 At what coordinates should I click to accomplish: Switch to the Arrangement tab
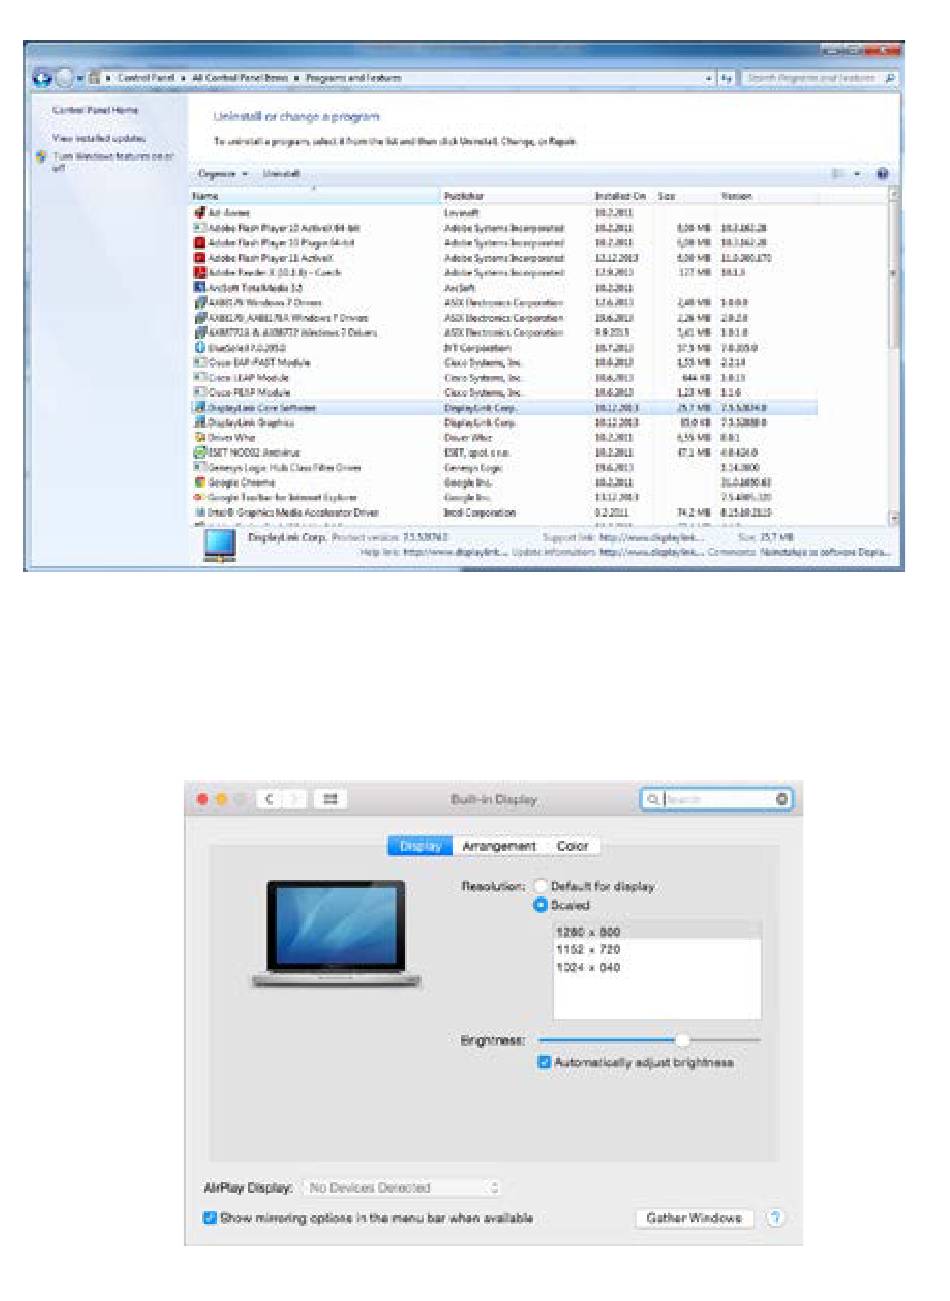(x=499, y=846)
